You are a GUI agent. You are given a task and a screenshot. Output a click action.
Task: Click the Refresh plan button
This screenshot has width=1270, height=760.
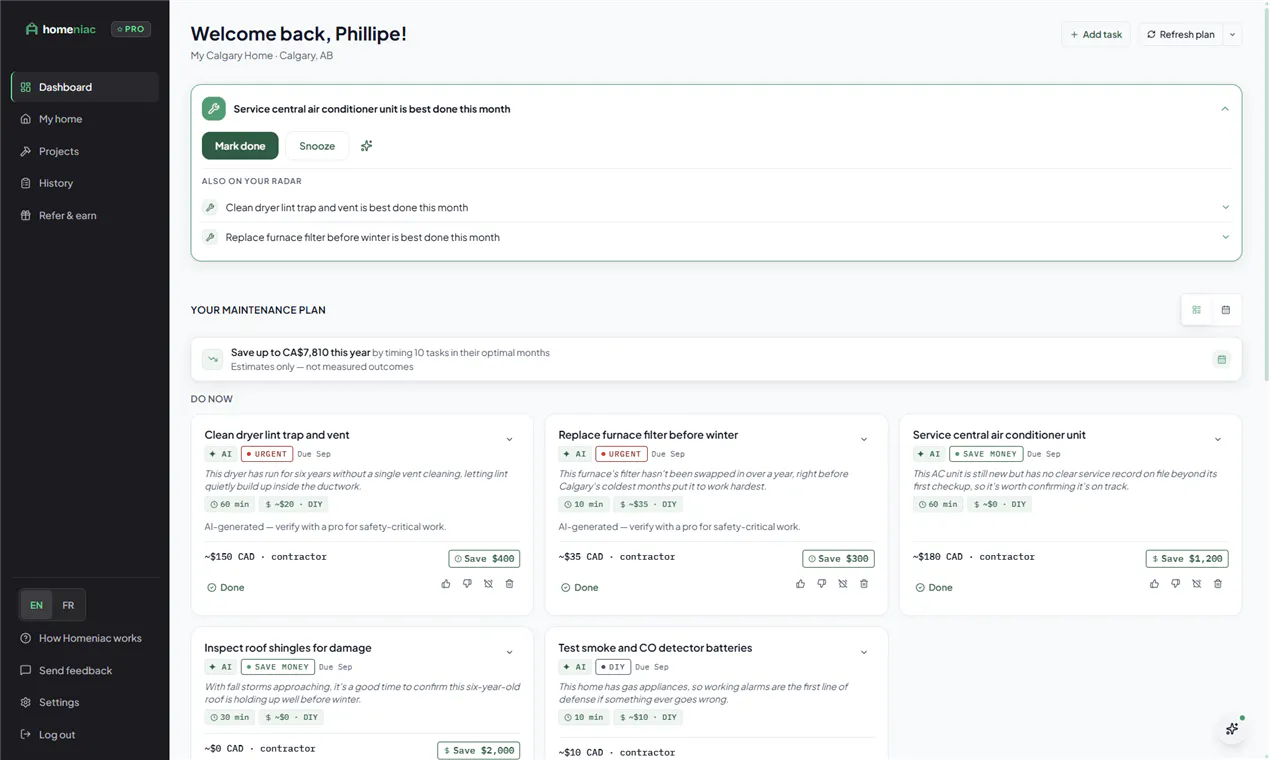click(x=1181, y=35)
